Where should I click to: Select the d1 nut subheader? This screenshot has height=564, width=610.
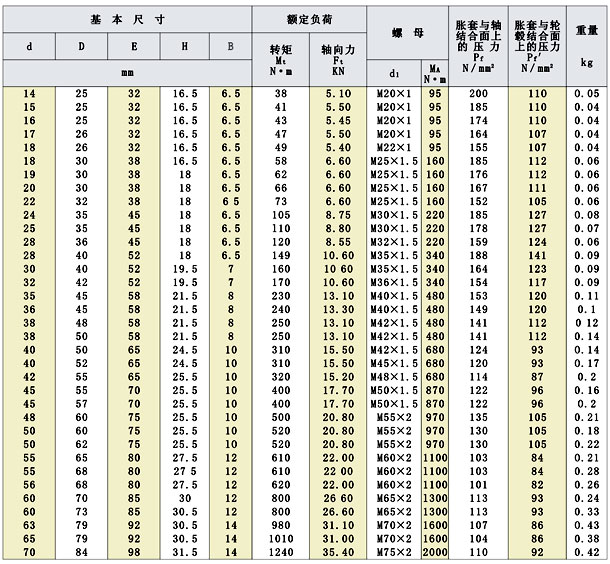[393, 73]
